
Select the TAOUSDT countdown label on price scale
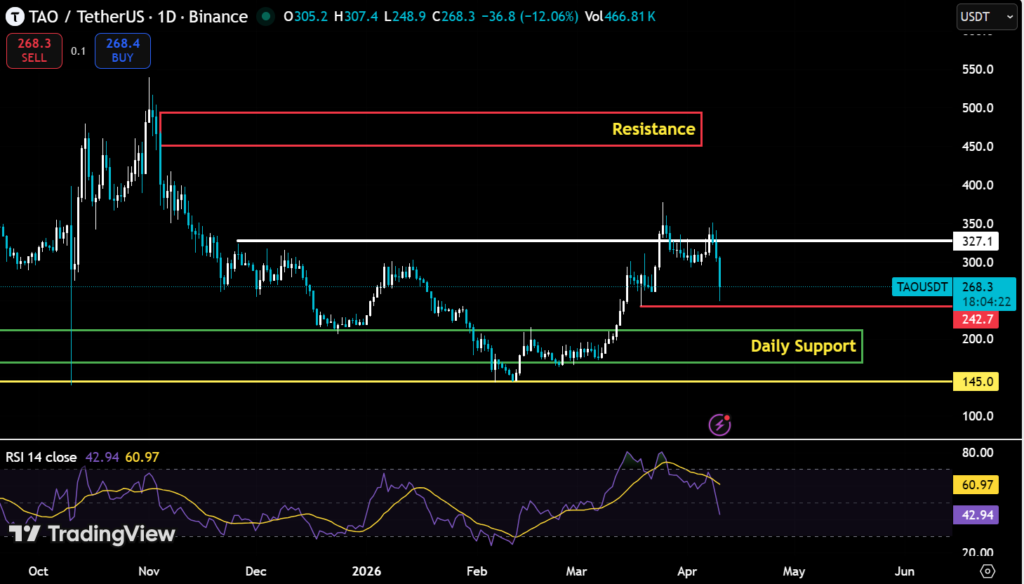click(x=921, y=287)
